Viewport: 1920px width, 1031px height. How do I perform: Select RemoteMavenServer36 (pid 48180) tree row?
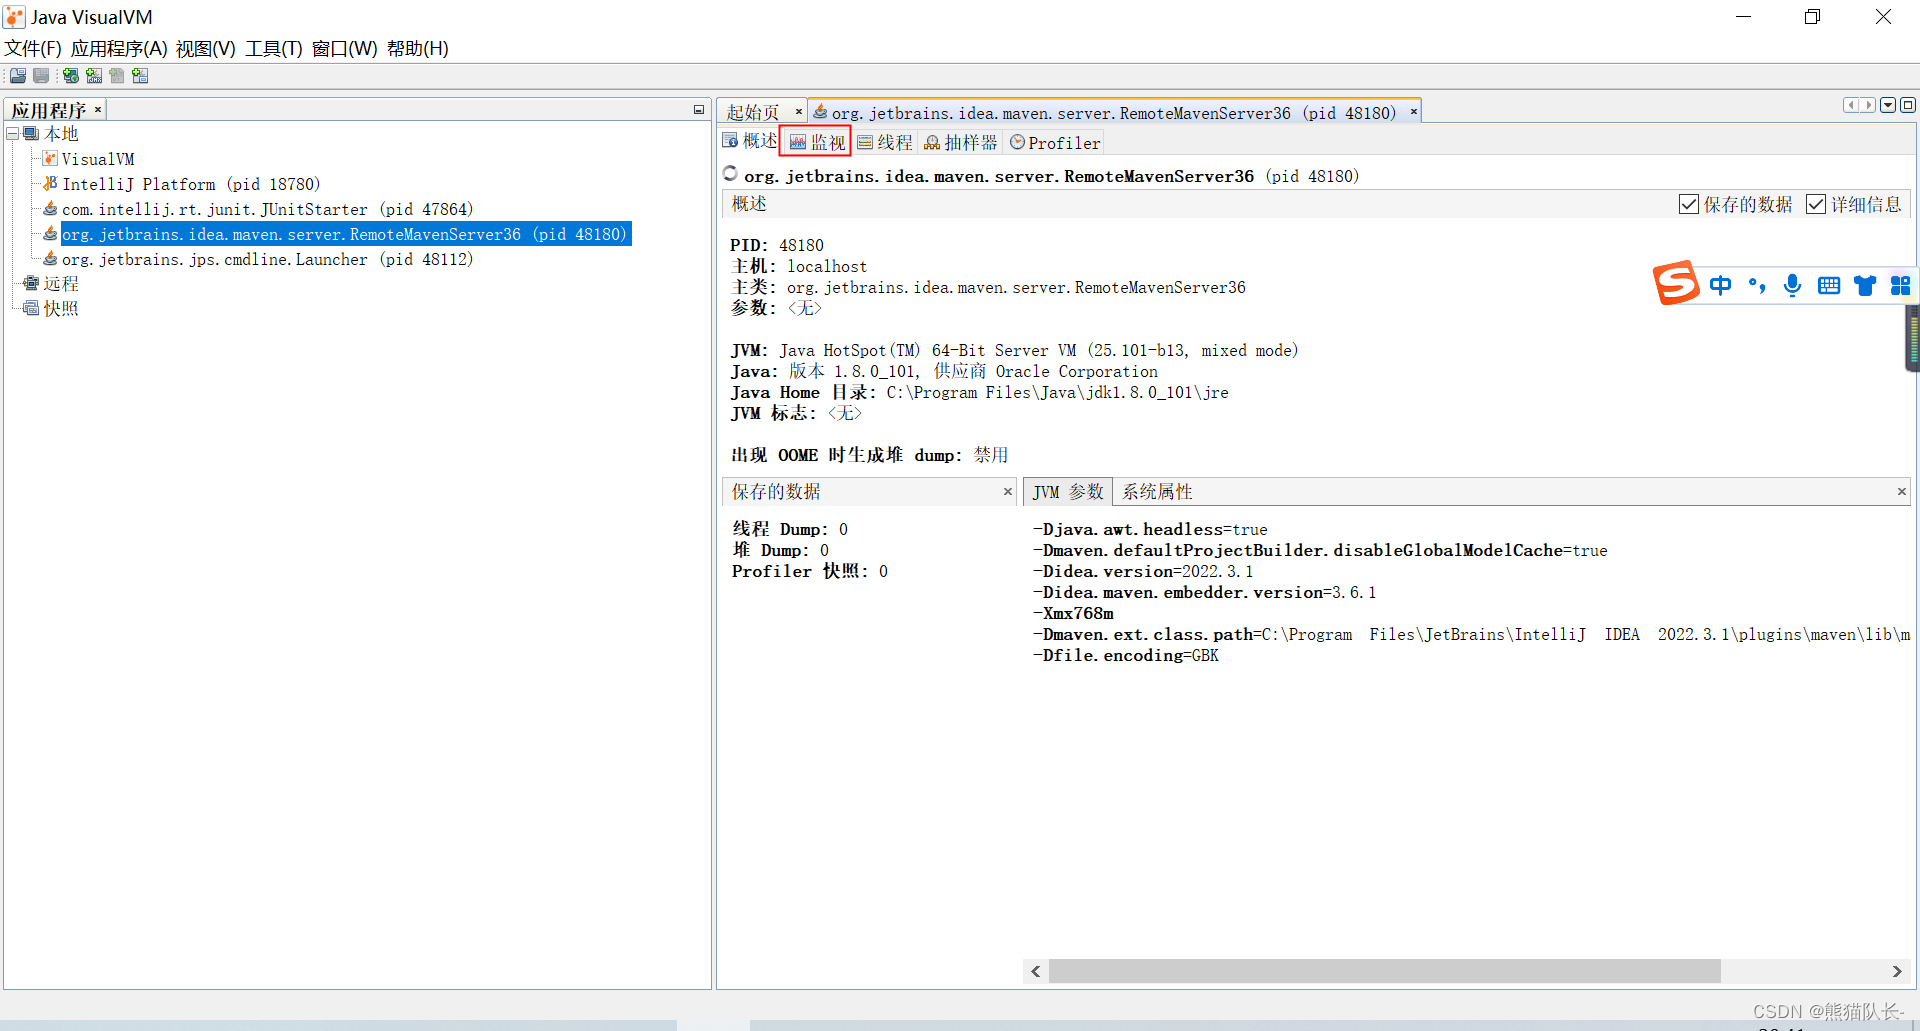(x=346, y=234)
